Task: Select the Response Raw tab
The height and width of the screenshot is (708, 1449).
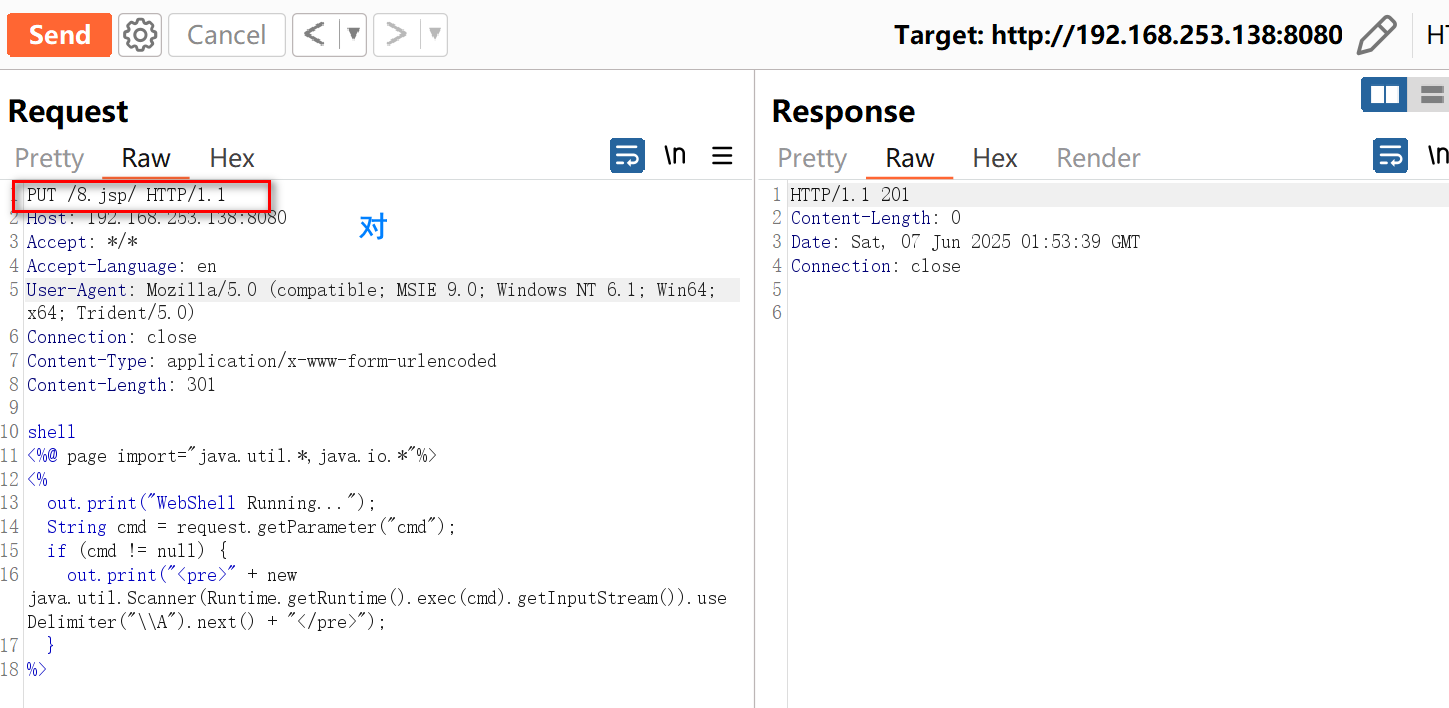Action: tap(909, 158)
